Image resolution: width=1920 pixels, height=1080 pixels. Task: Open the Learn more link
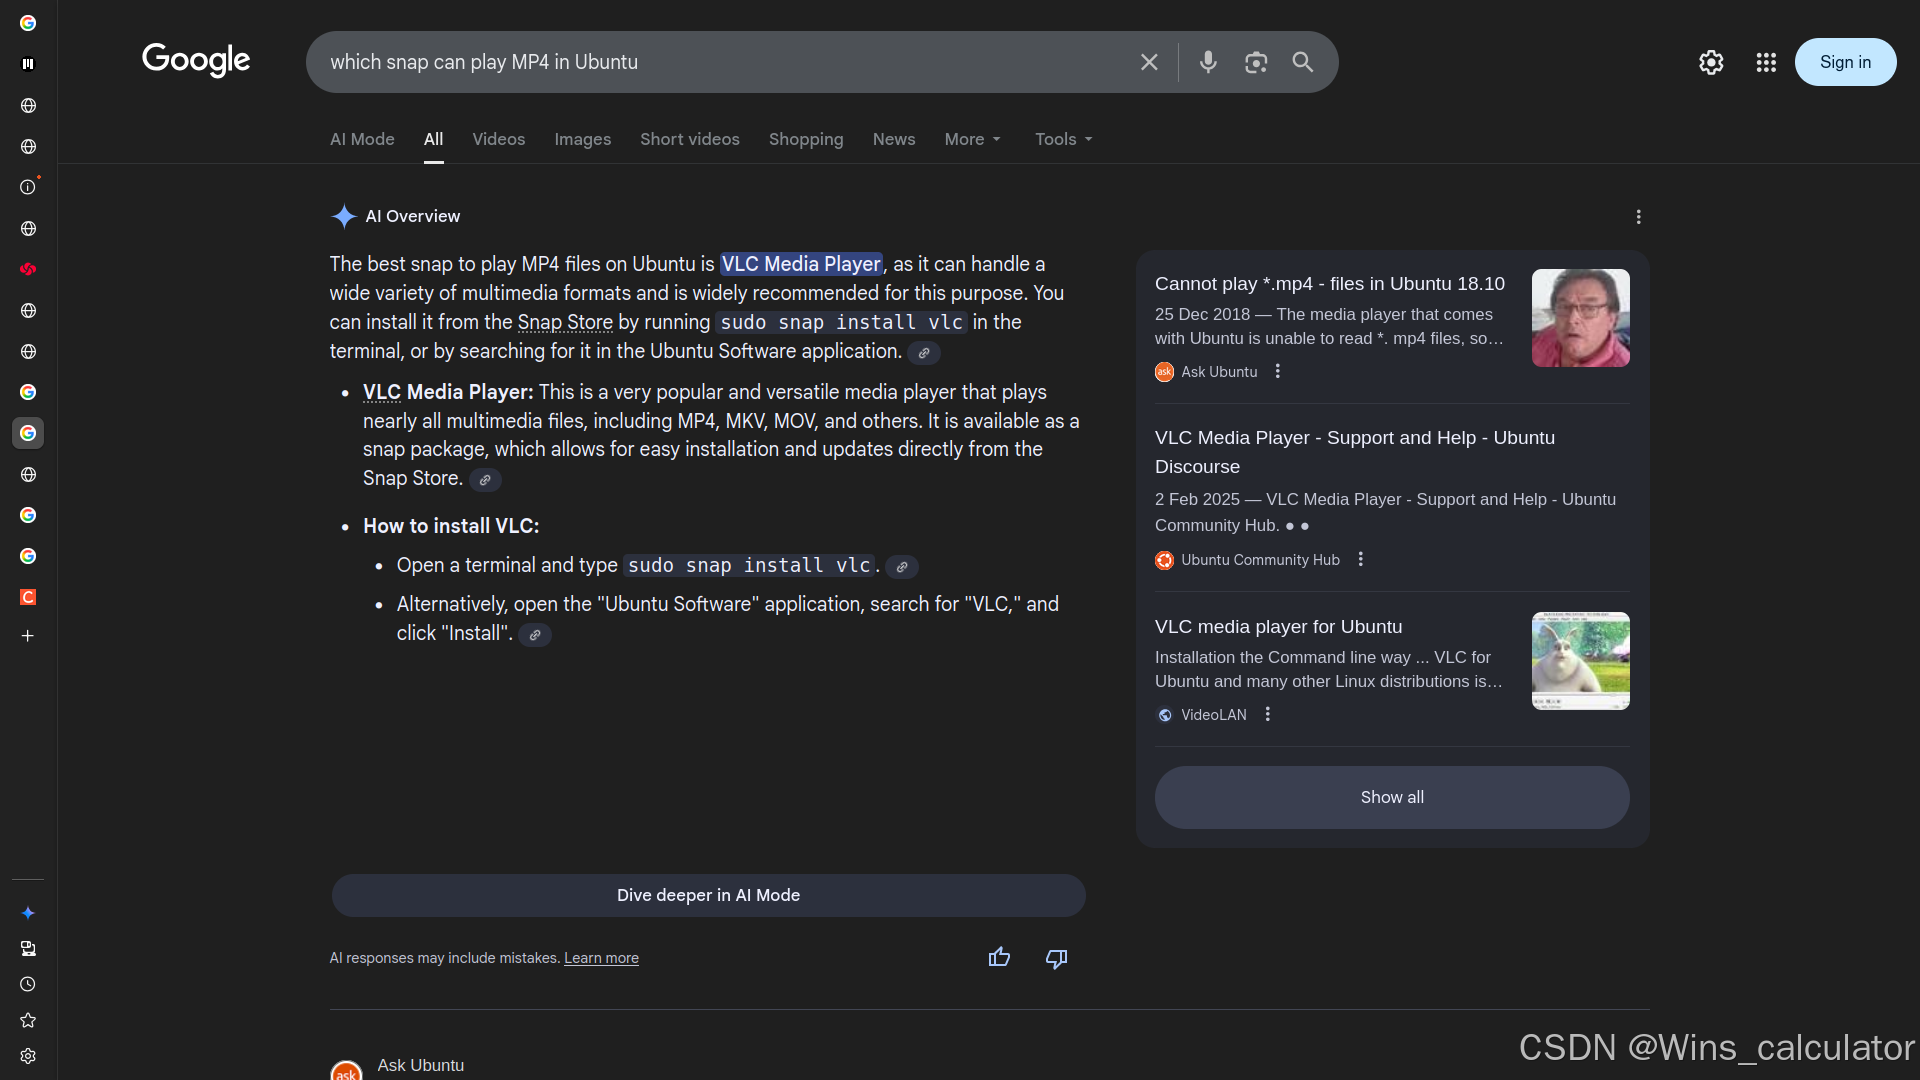tap(601, 958)
